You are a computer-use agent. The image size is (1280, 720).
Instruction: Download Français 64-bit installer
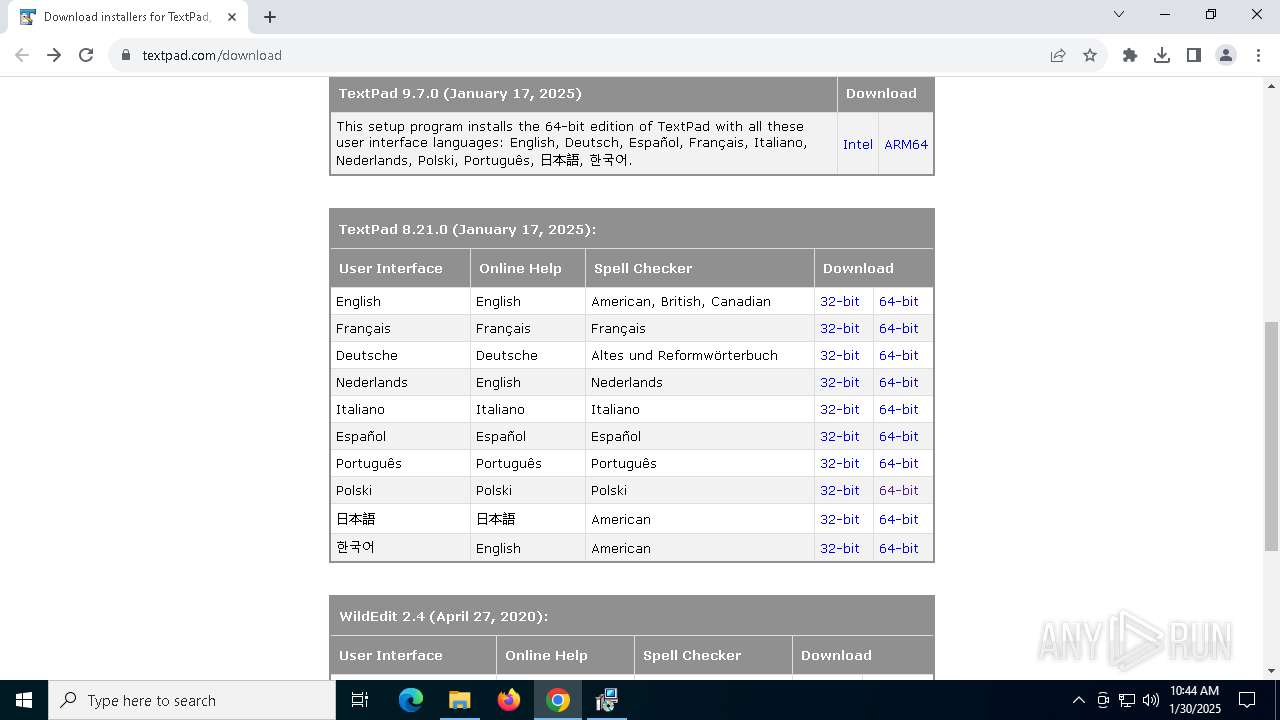click(x=899, y=328)
